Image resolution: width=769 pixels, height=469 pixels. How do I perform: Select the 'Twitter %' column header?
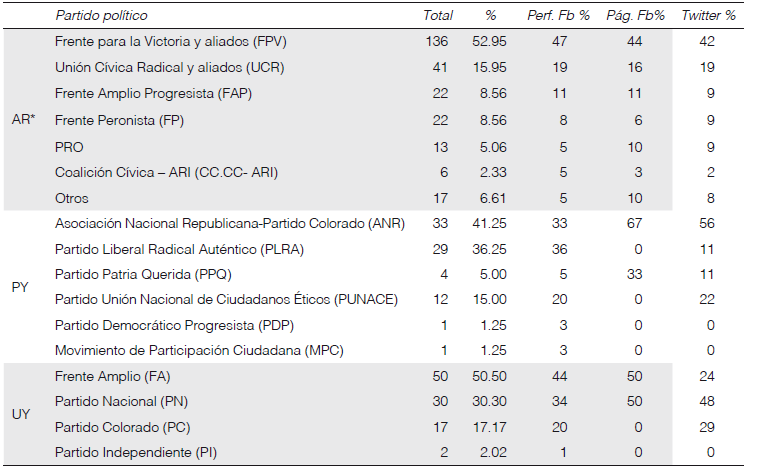pos(708,16)
